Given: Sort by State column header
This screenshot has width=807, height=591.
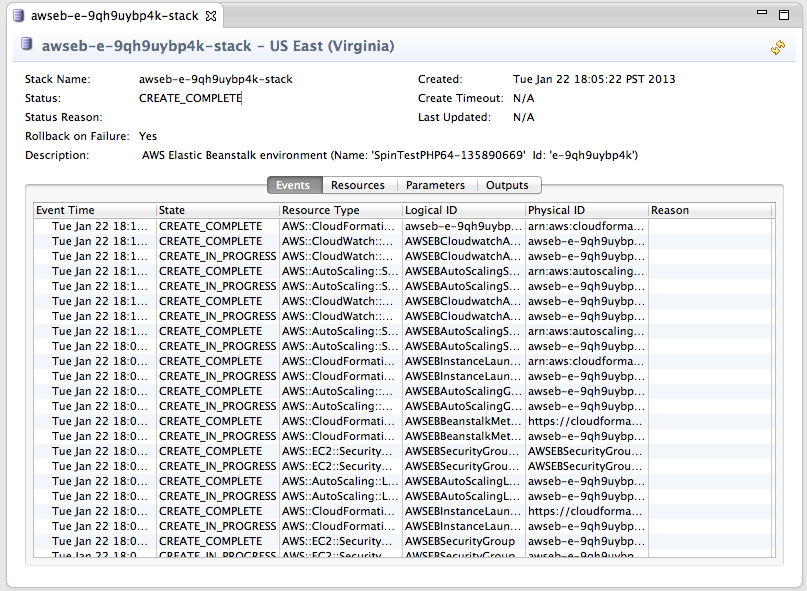Looking at the screenshot, I should coord(218,210).
